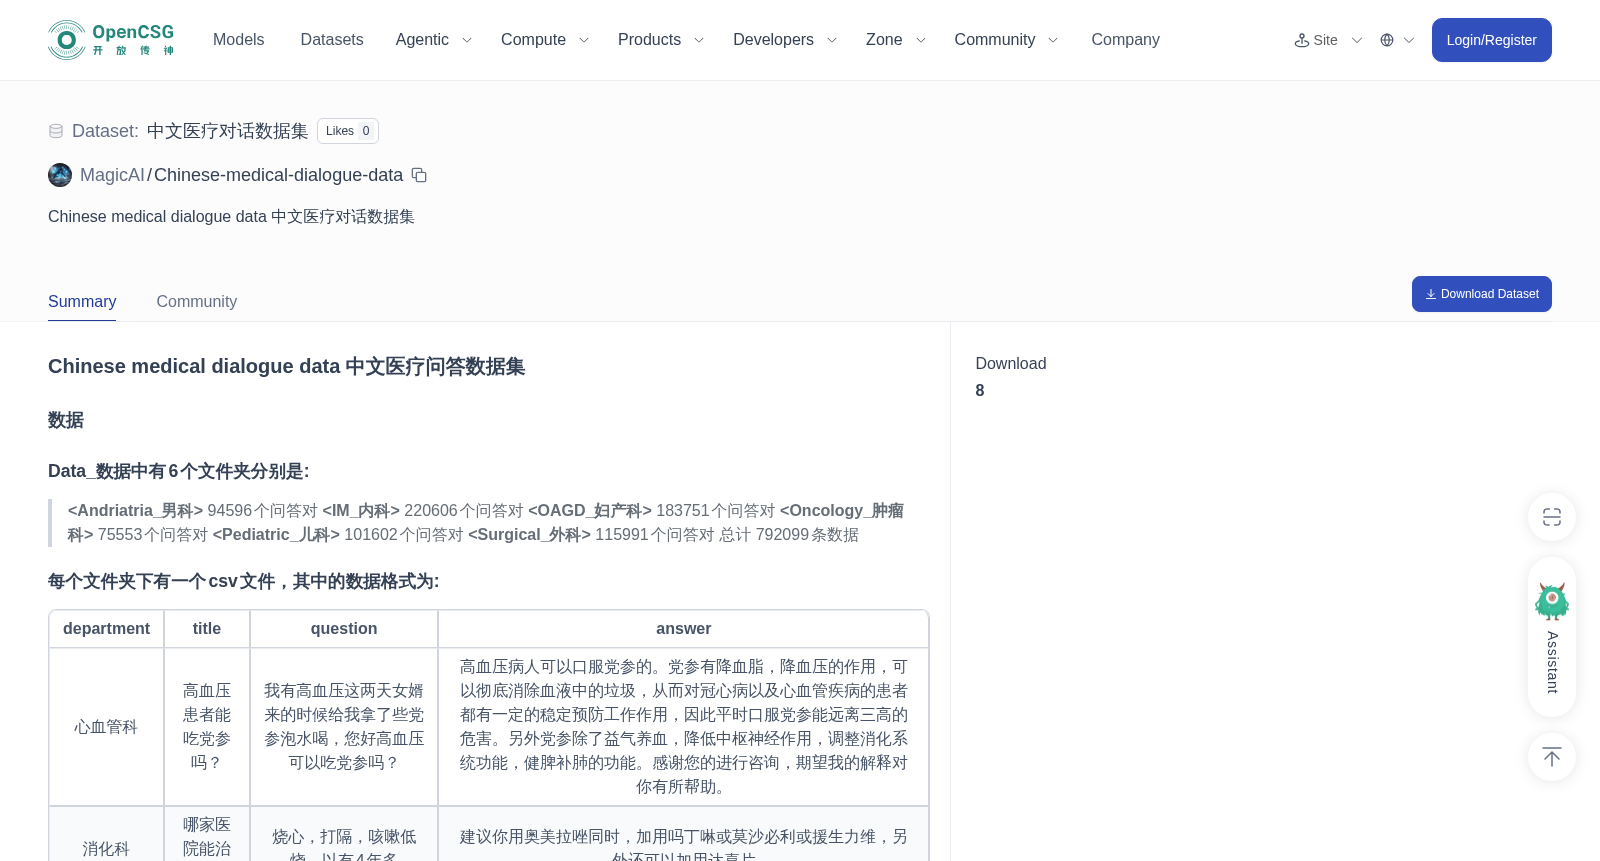Copy the dataset path Chinese-medical-dialogue-data
Screen dimensions: 1600x861
(x=419, y=175)
